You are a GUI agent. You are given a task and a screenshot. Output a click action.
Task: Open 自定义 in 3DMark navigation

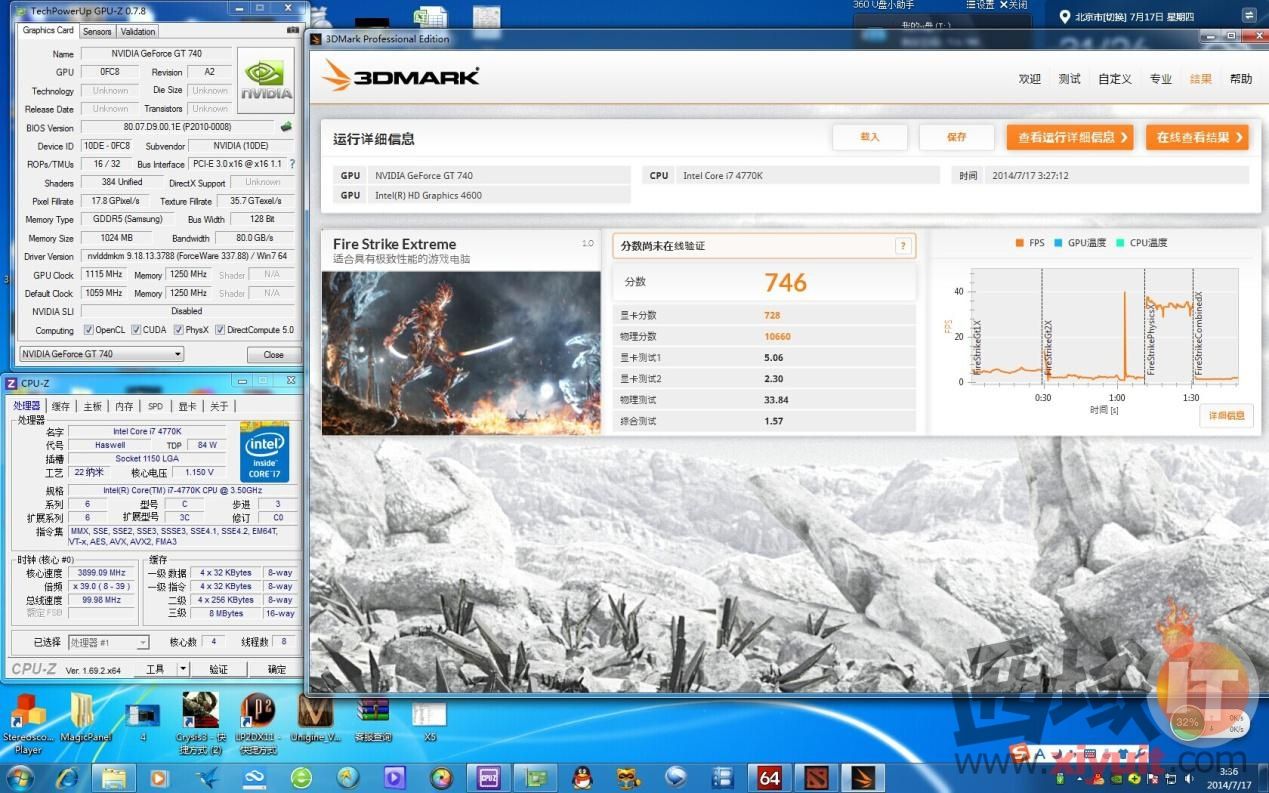[x=1115, y=79]
